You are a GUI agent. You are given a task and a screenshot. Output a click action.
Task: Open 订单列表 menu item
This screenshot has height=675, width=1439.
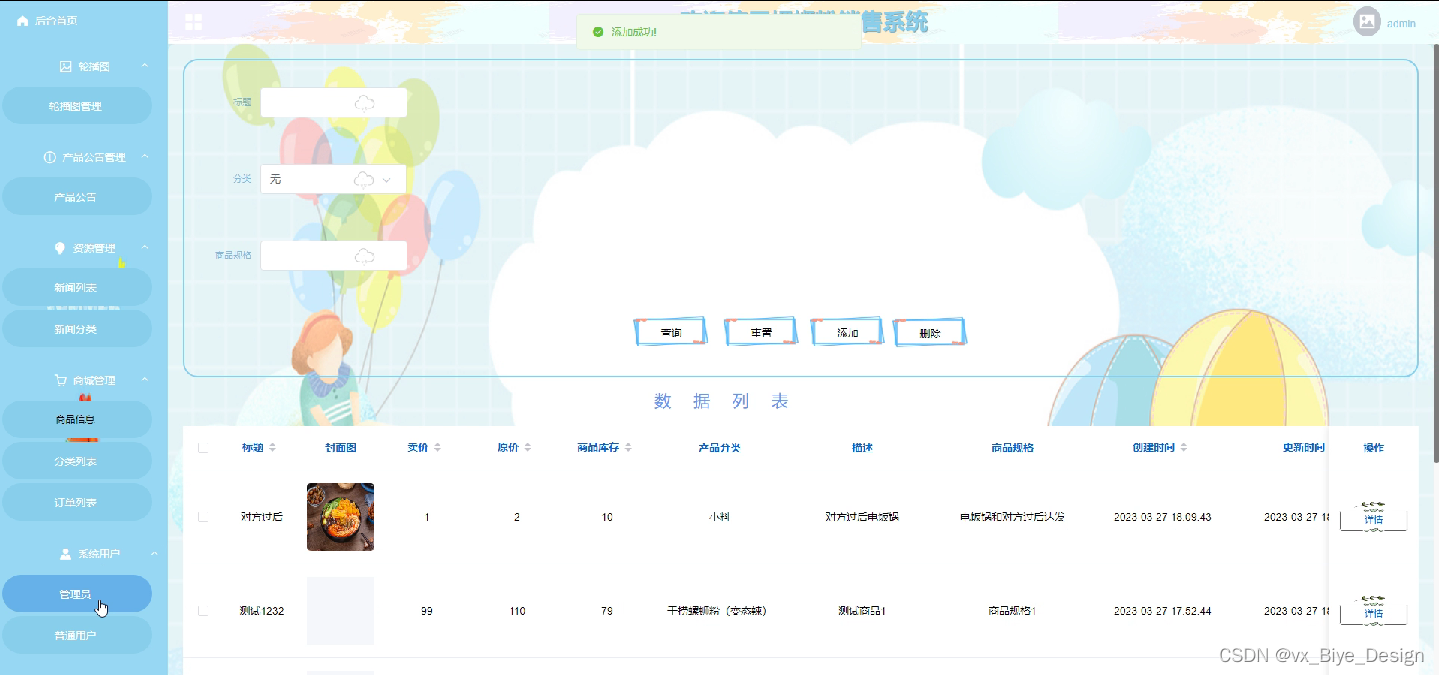77,503
